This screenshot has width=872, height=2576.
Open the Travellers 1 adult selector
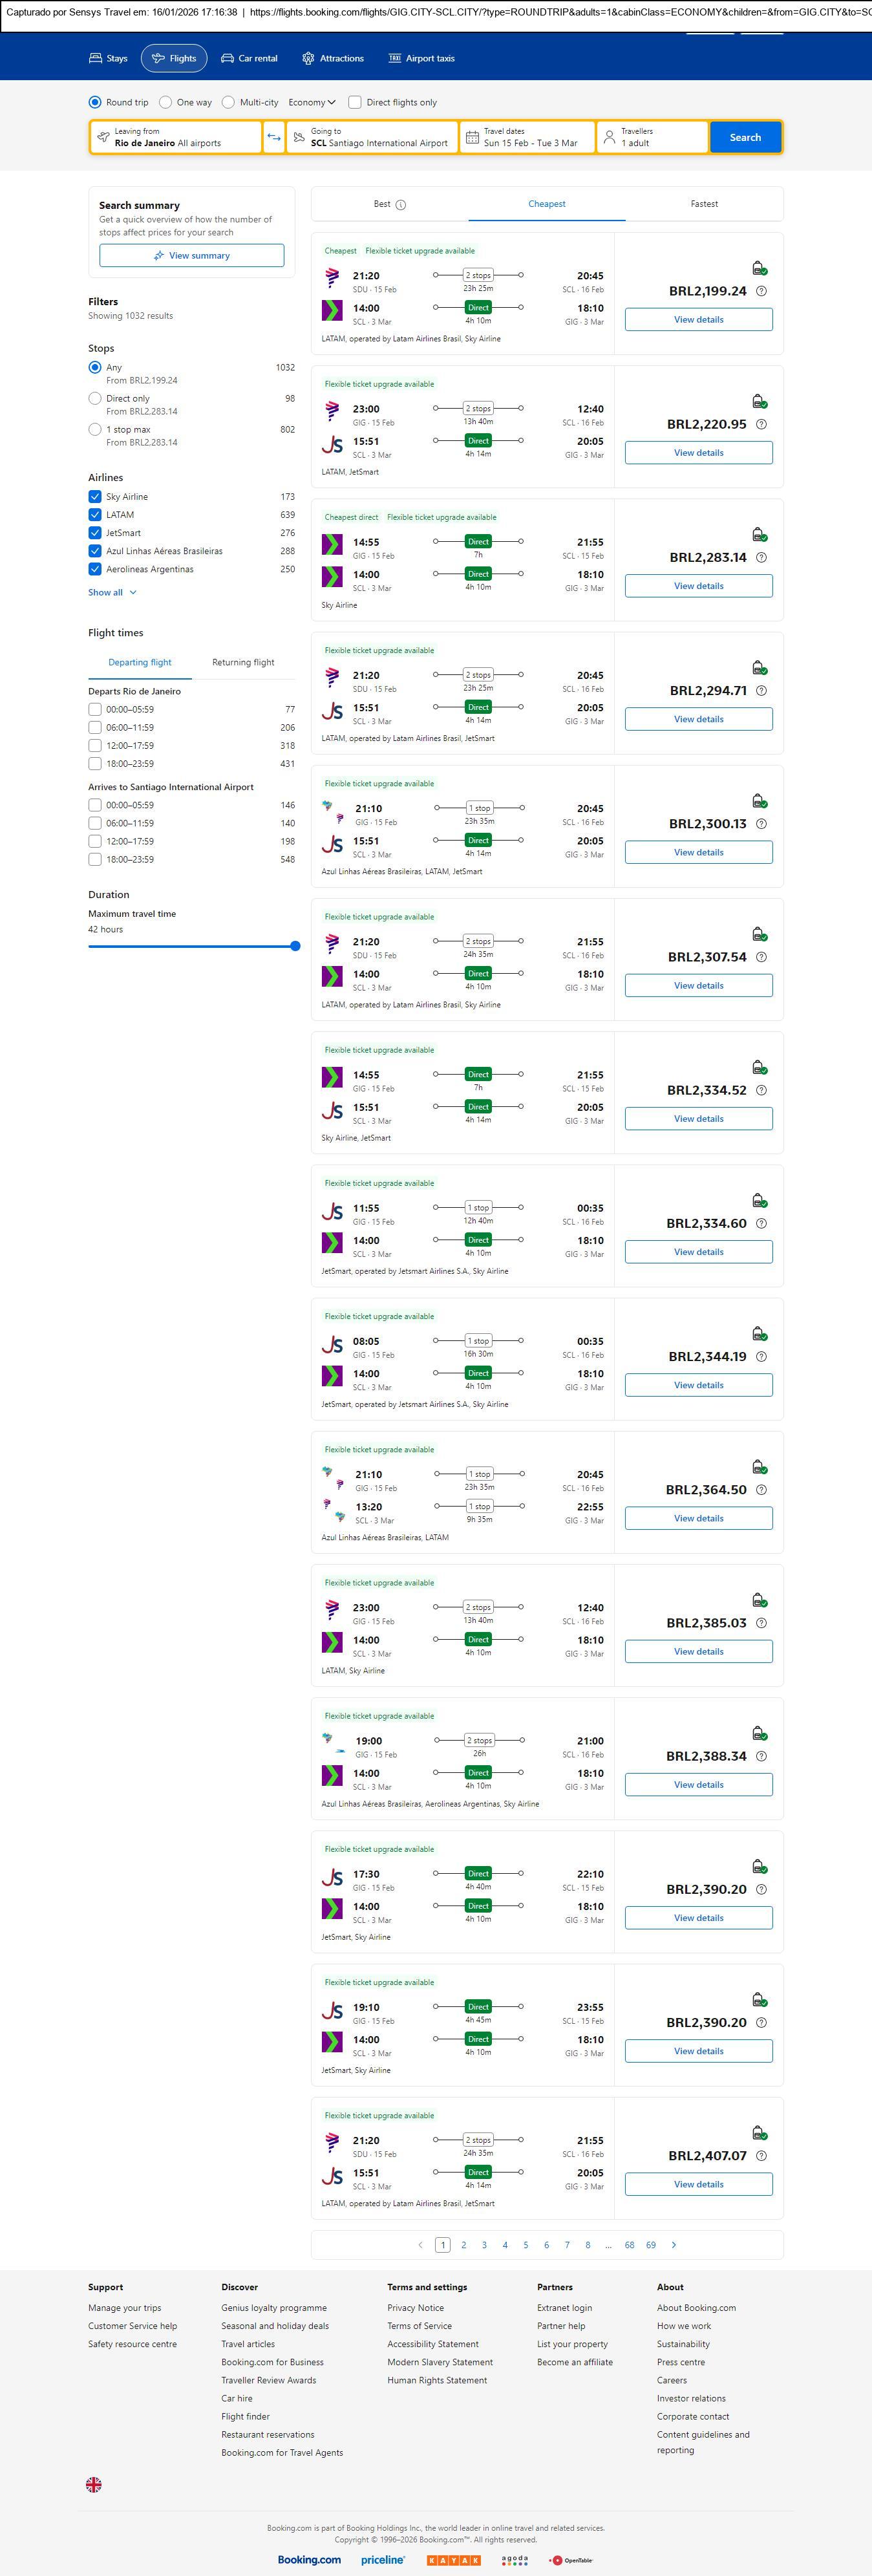click(652, 137)
